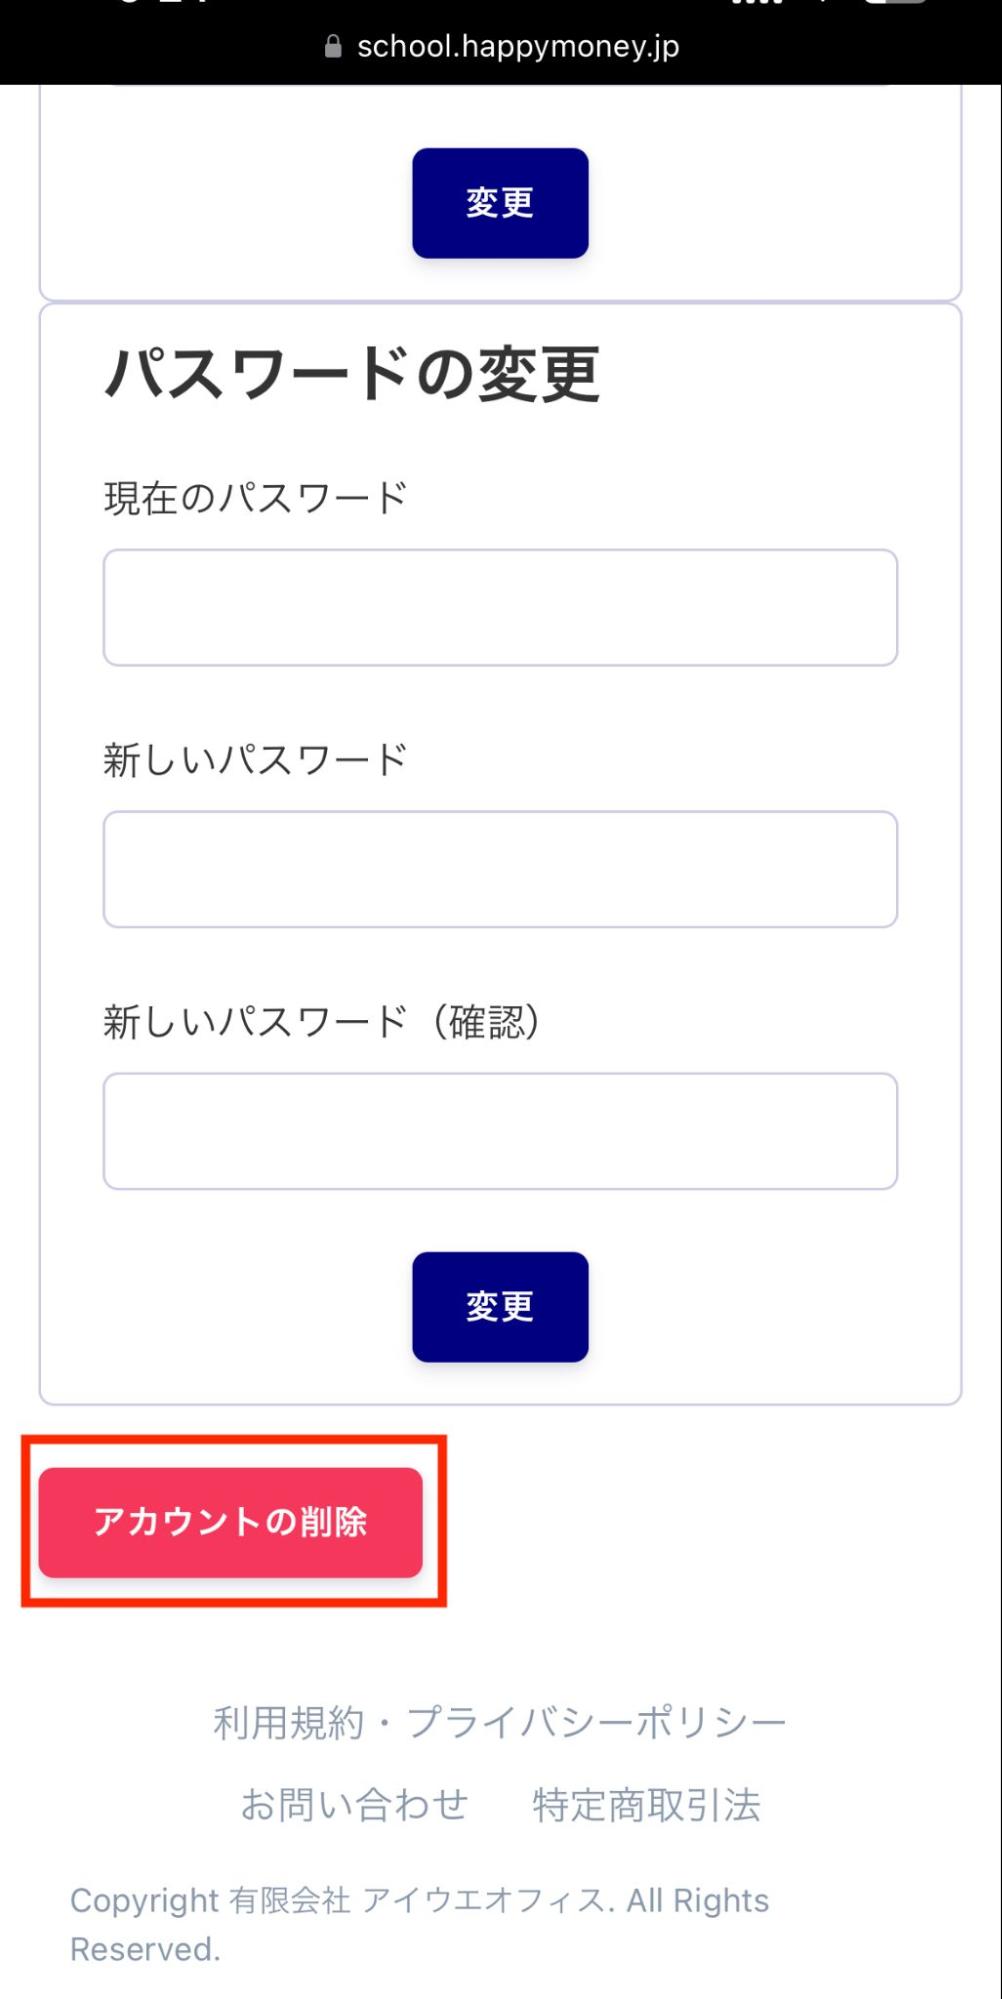The height and width of the screenshot is (1999, 1002).
Task: Click the アカウントの削除 button
Action: [x=231, y=1522]
